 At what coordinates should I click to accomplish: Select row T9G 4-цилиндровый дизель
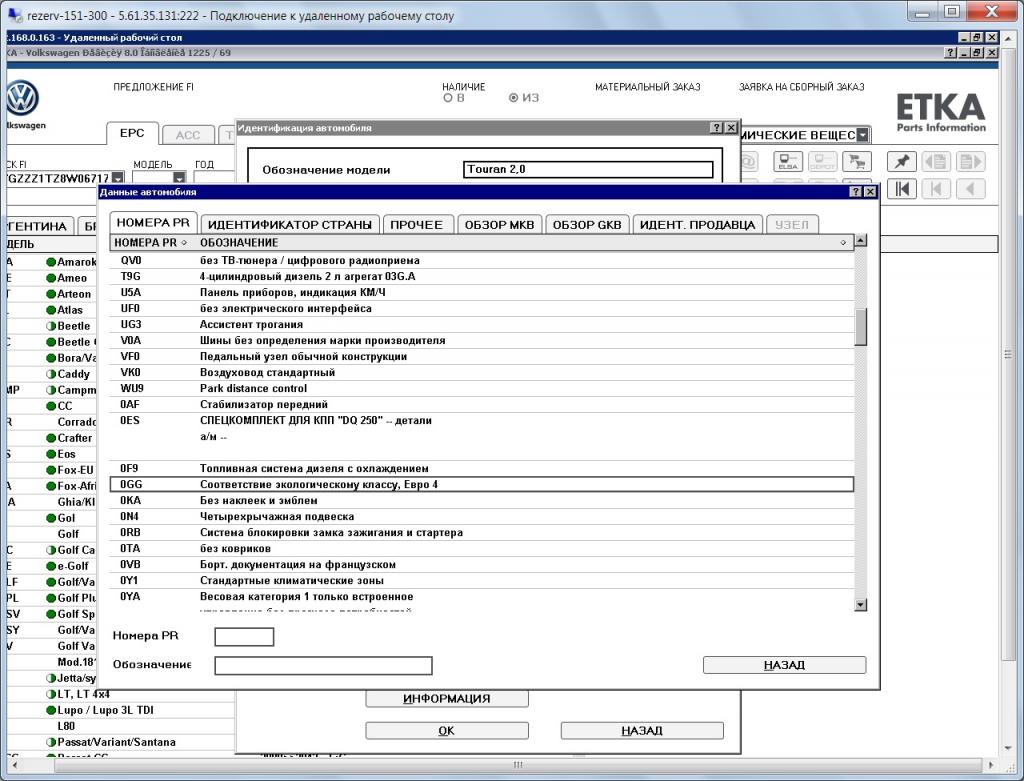pyautogui.click(x=482, y=277)
